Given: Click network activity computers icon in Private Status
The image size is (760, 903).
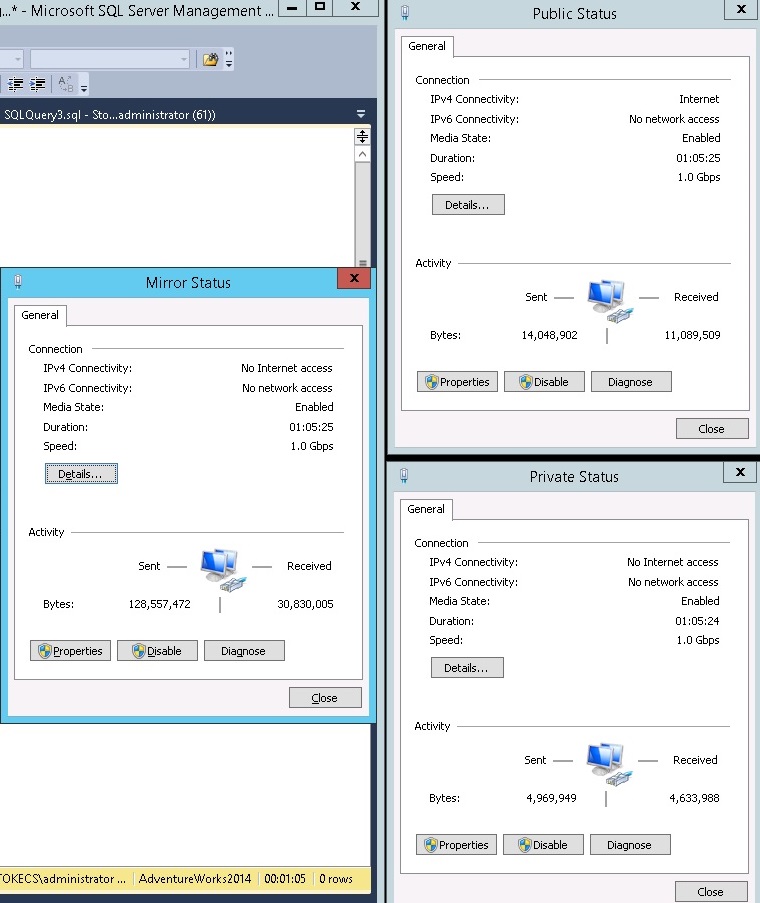Looking at the screenshot, I should pos(609,763).
